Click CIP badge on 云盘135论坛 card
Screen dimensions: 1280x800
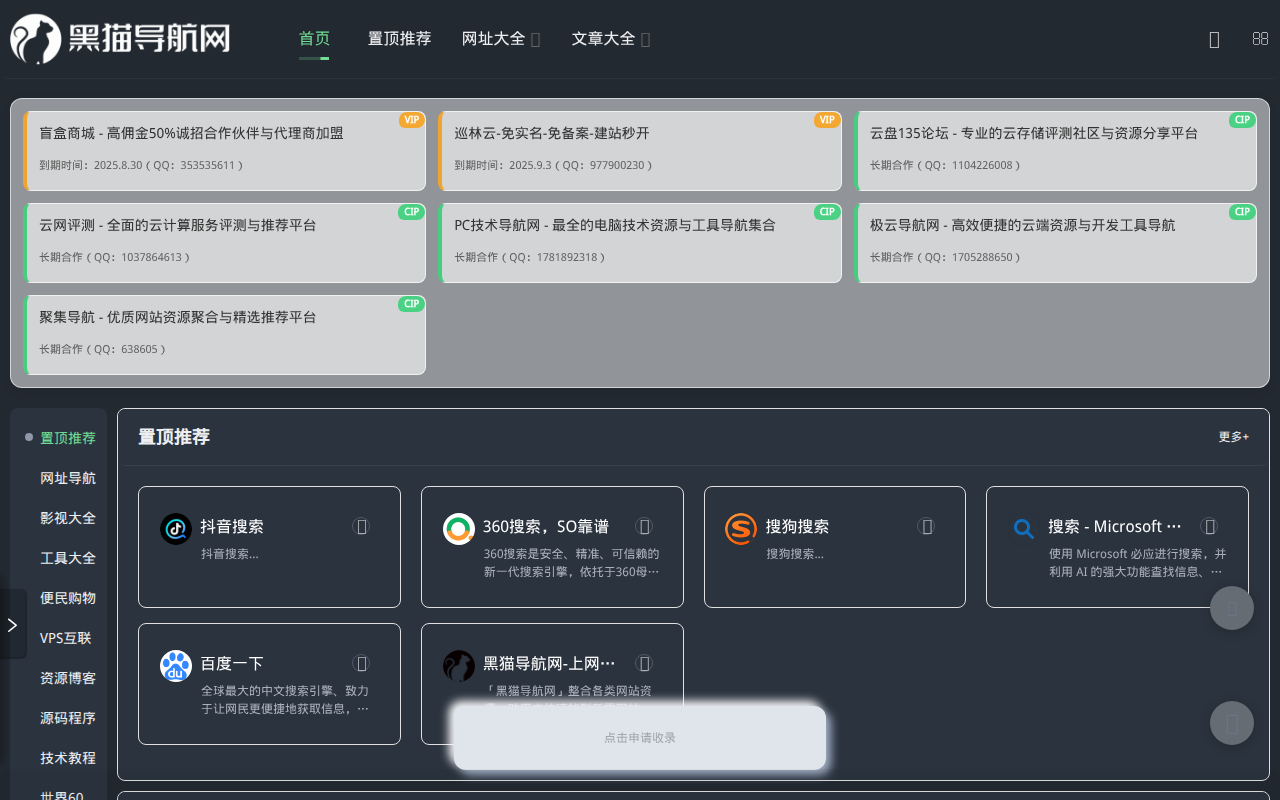[1242, 120]
